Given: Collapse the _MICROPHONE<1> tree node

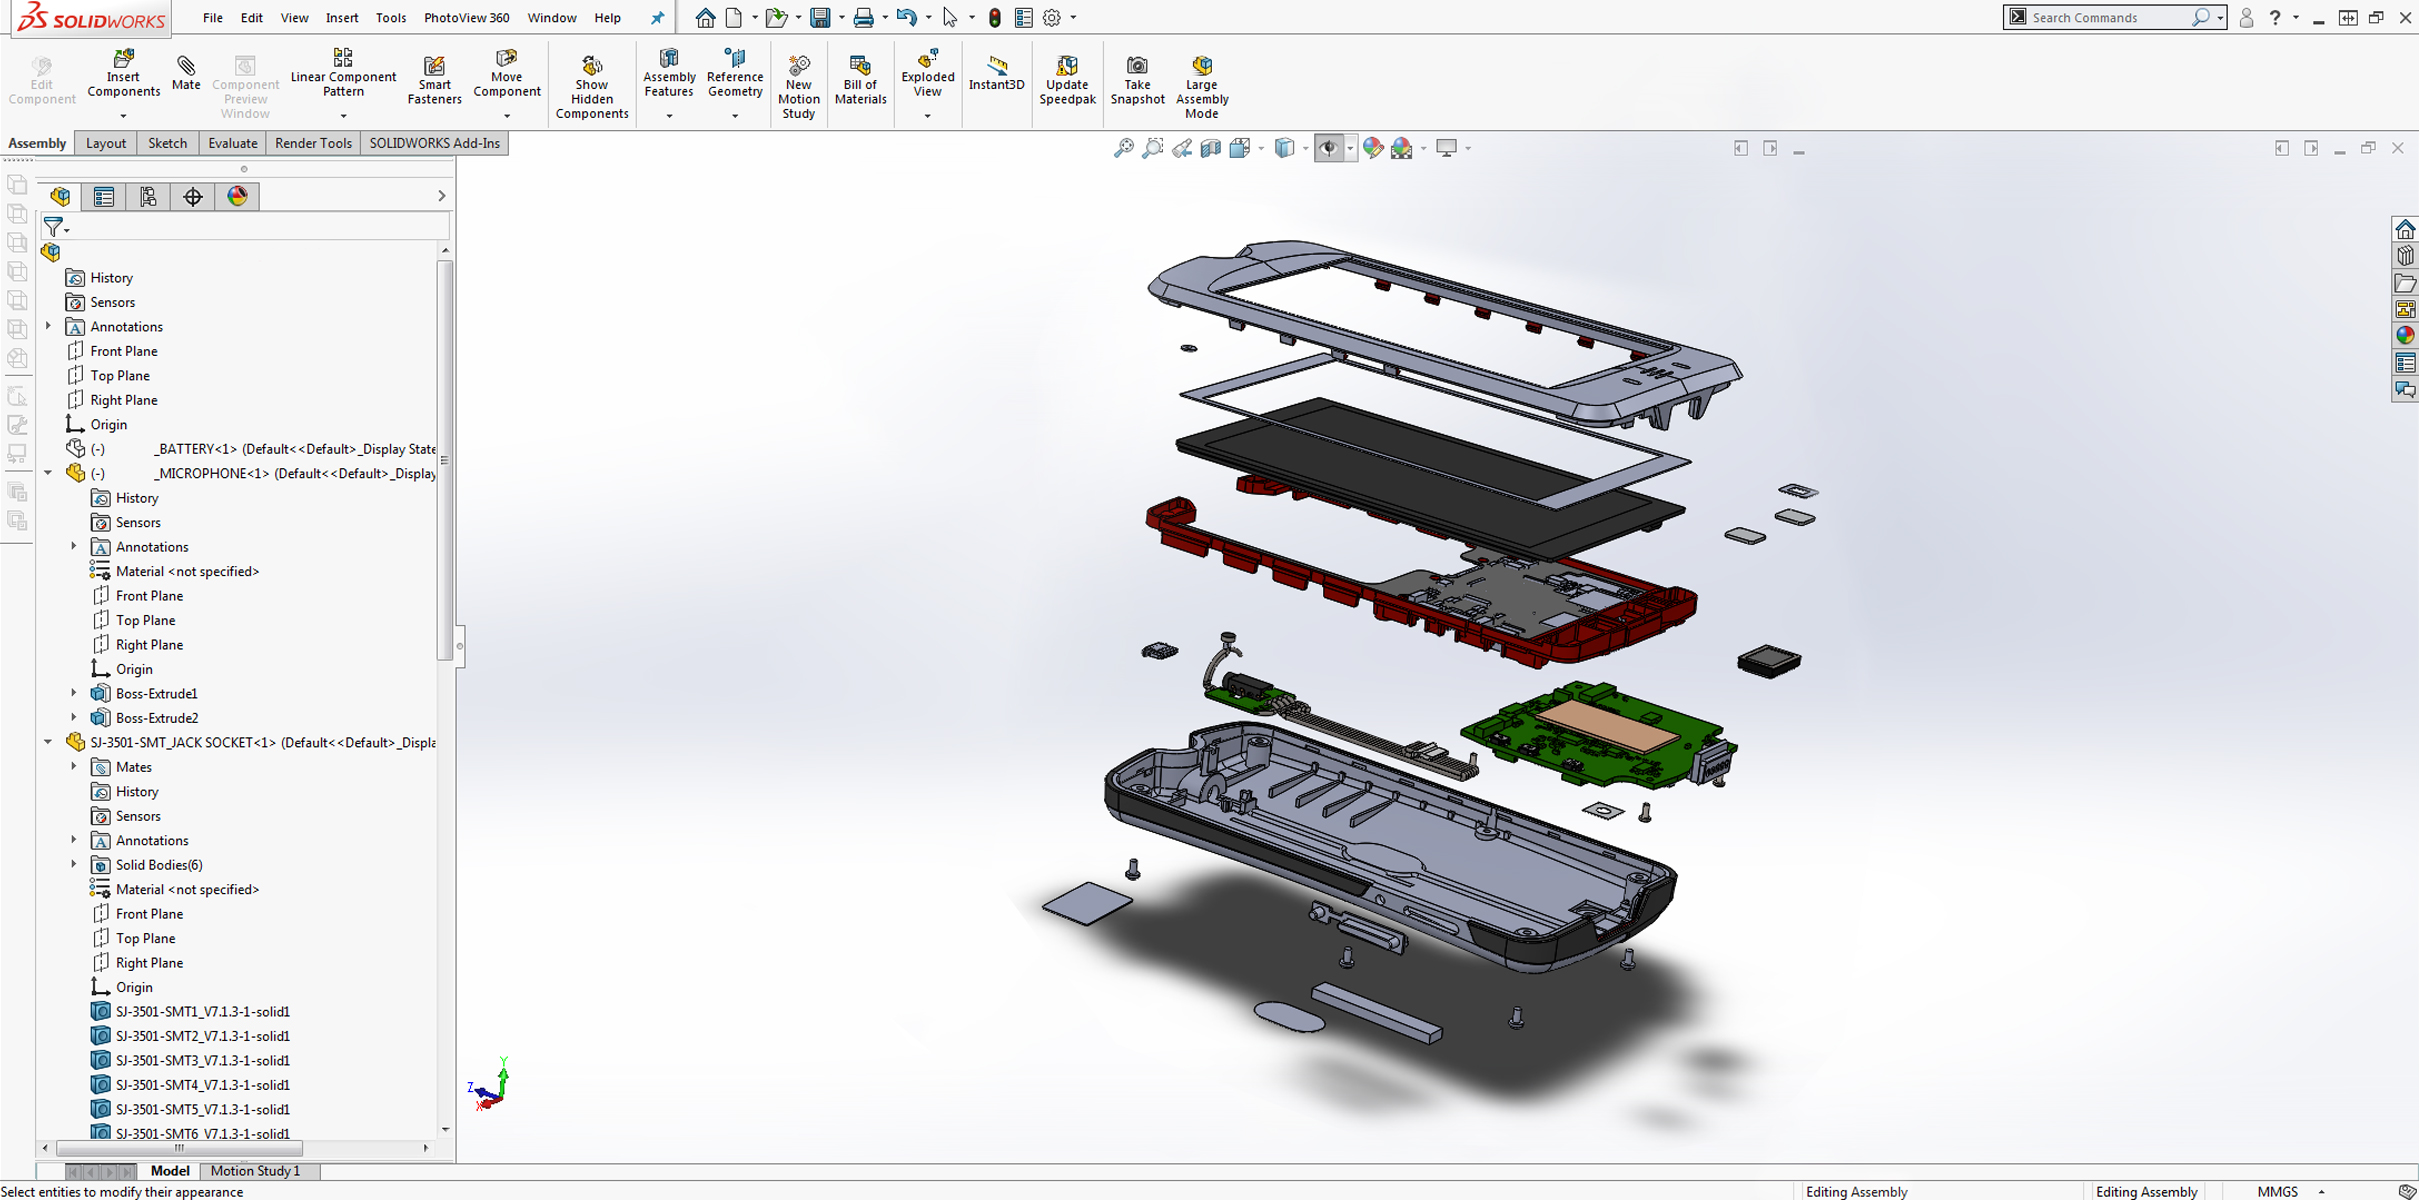Looking at the screenshot, I should click(48, 473).
